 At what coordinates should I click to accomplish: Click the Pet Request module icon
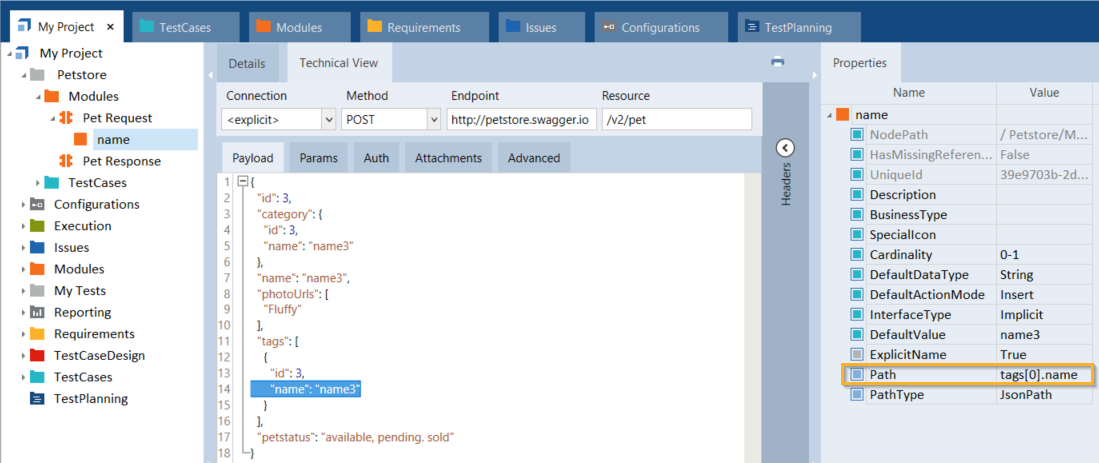[x=67, y=118]
